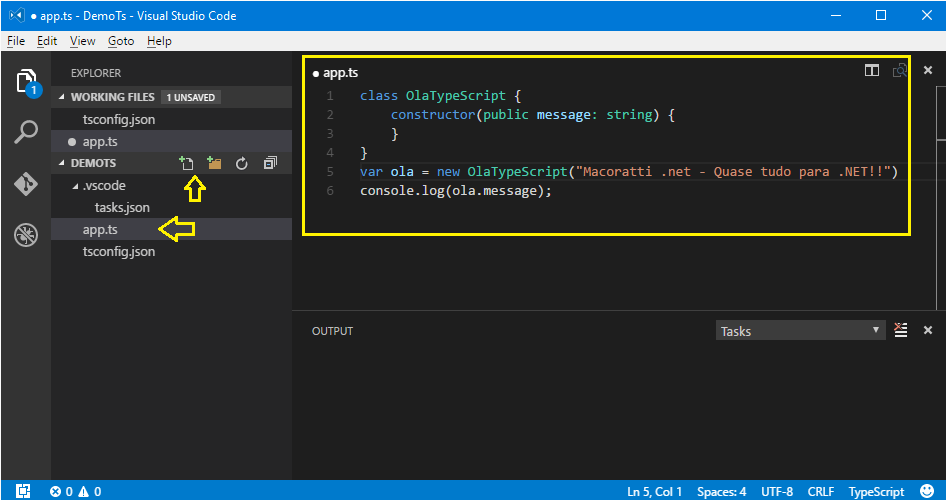Click the EXPLORER header text

96,73
